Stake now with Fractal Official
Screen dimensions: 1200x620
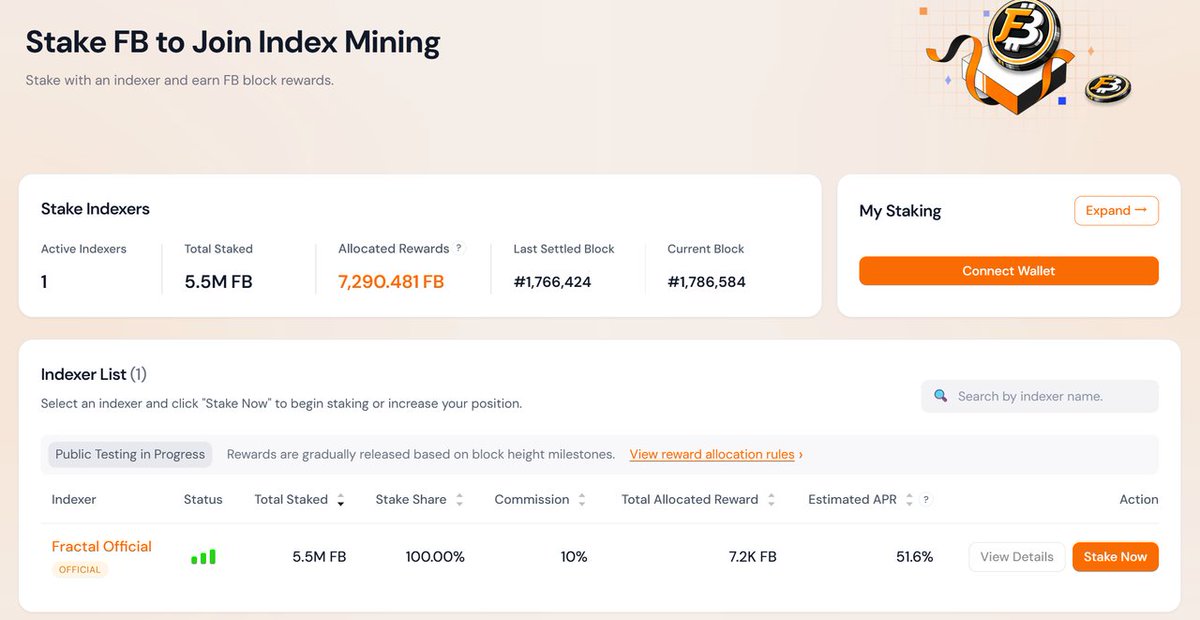[x=1115, y=557]
